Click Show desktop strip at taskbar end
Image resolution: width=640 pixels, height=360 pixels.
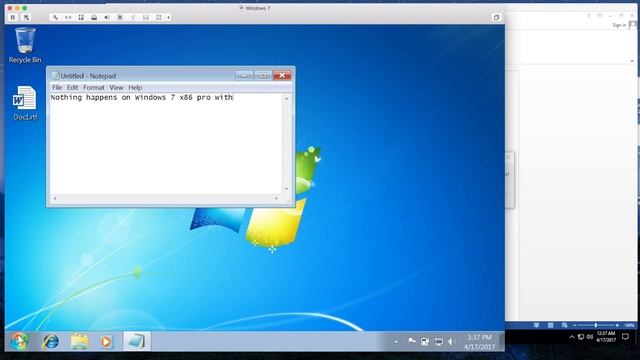(x=502, y=341)
